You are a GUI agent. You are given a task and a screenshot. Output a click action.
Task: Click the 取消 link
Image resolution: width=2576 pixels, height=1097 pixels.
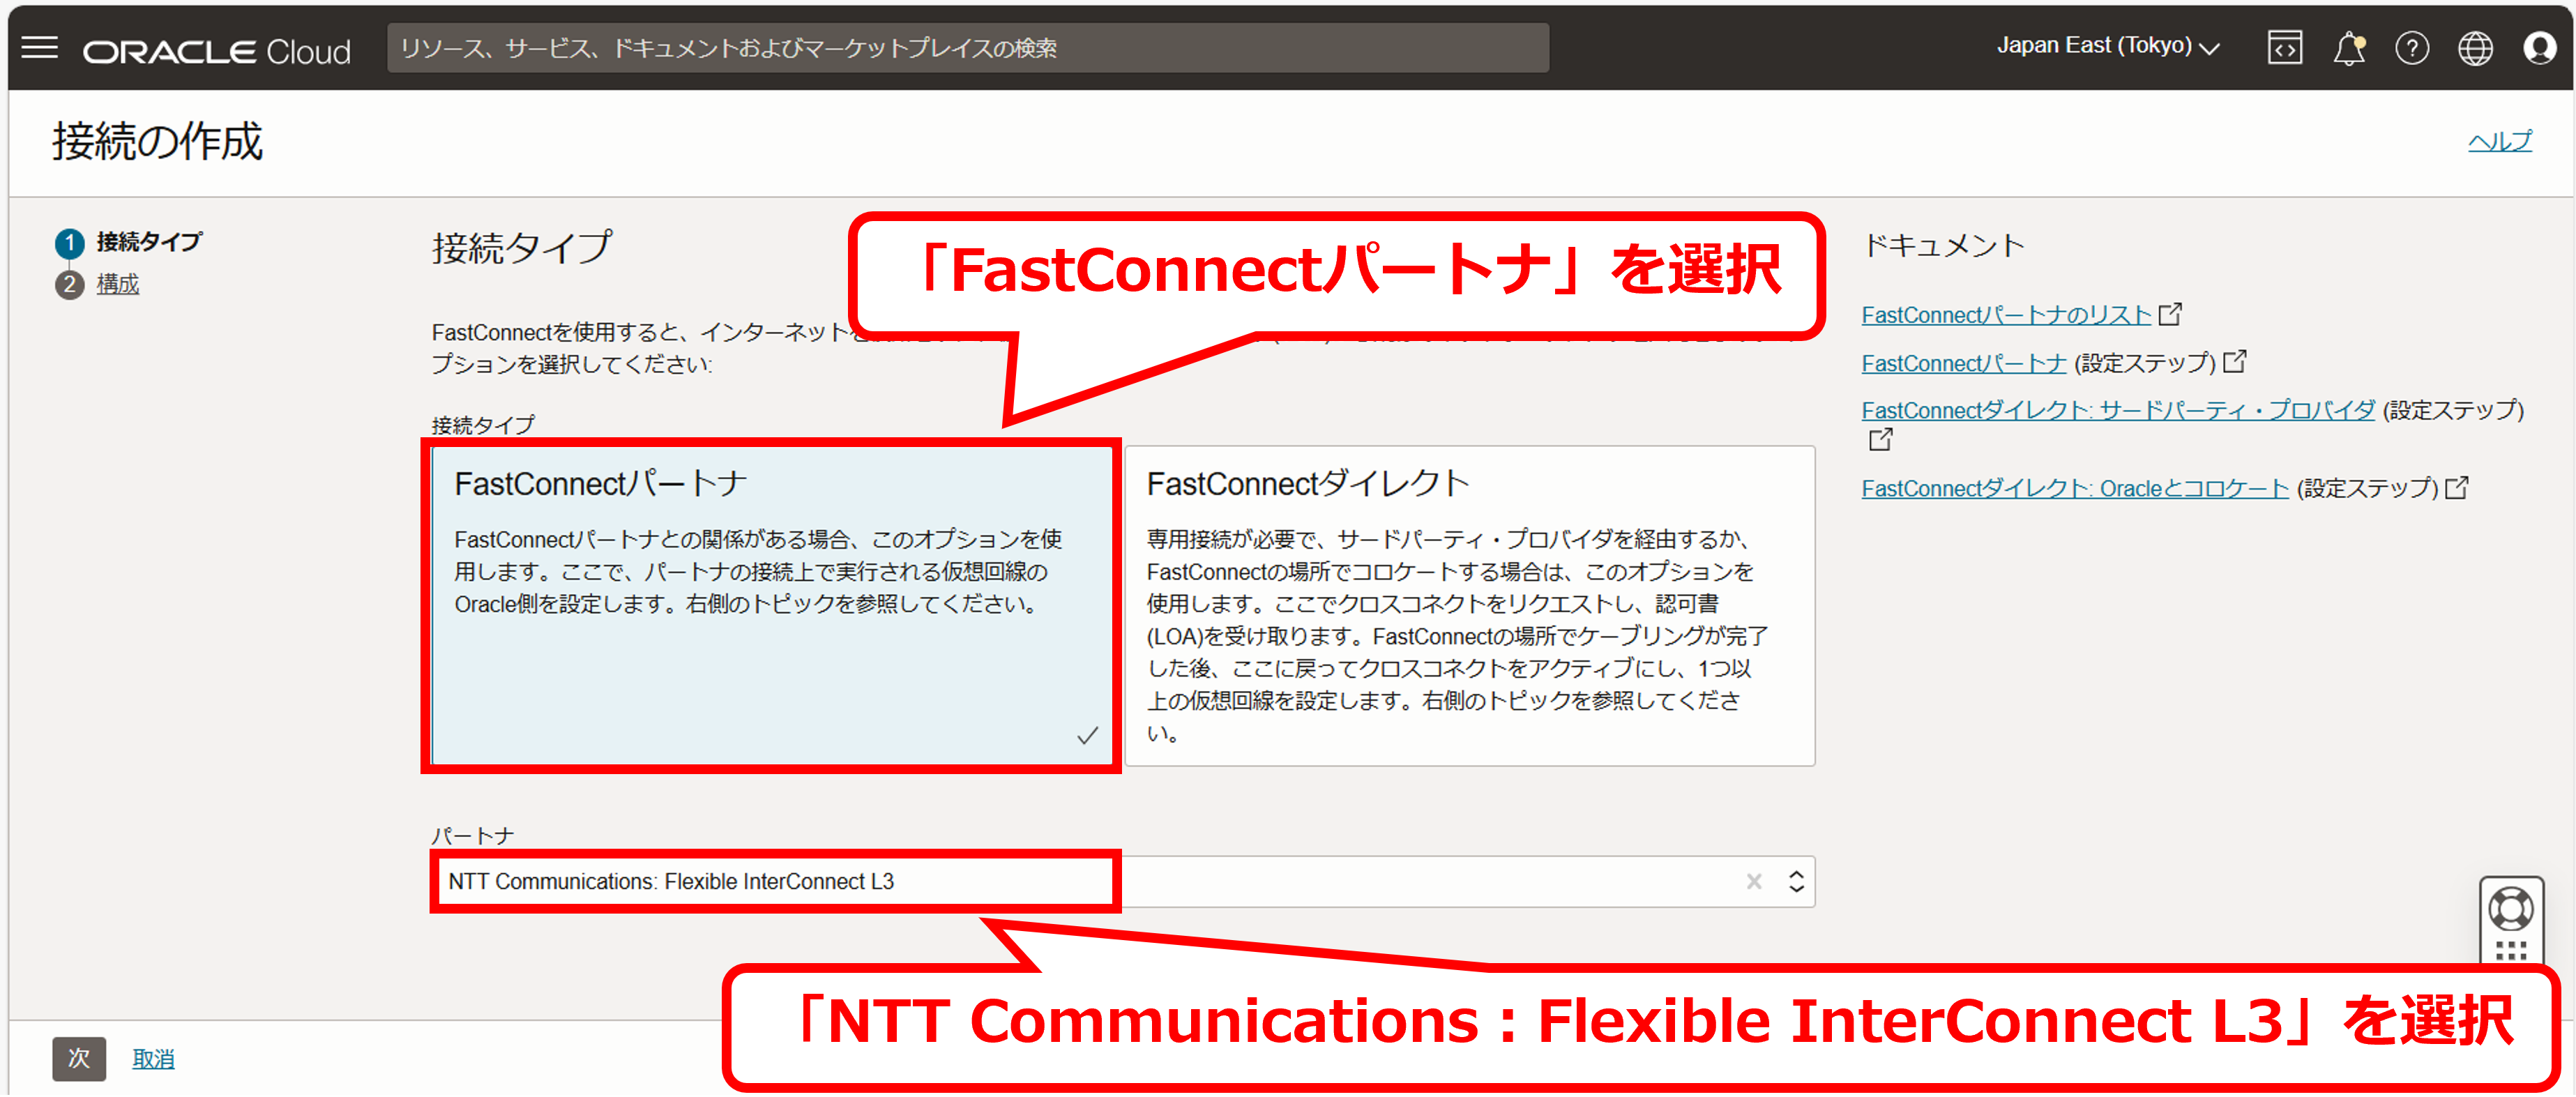click(153, 1059)
